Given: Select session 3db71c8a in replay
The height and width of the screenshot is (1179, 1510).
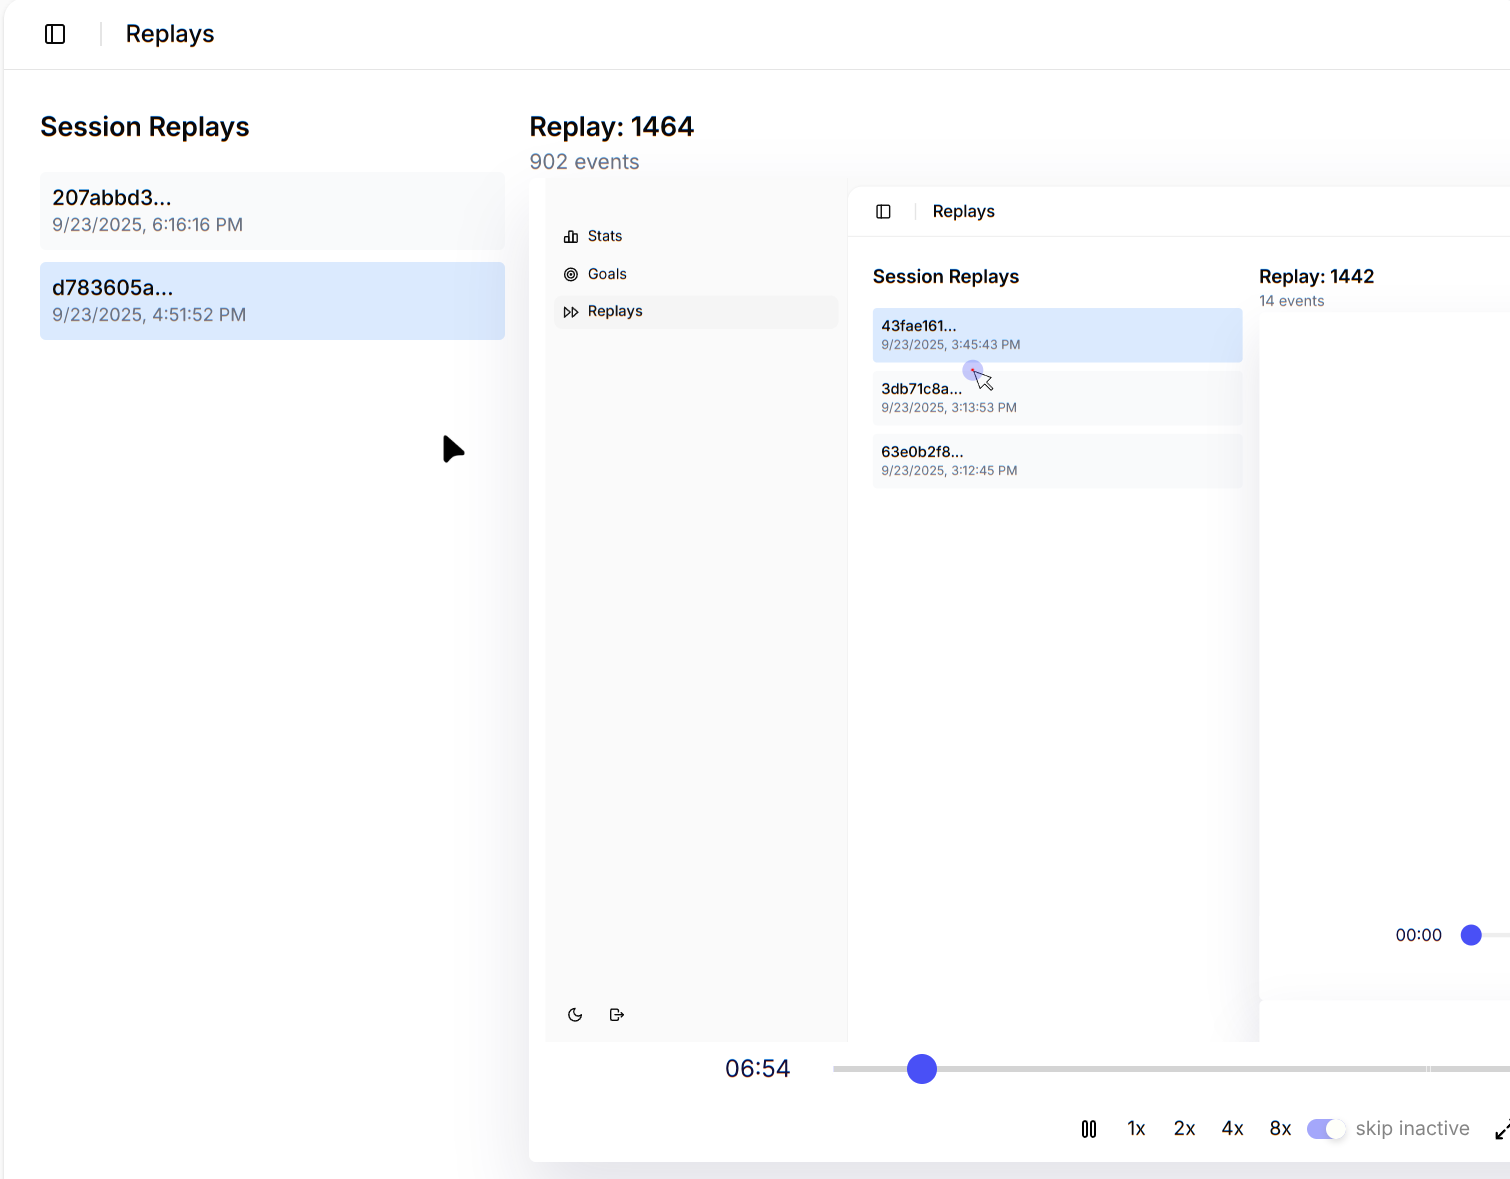Looking at the screenshot, I should (x=1057, y=398).
